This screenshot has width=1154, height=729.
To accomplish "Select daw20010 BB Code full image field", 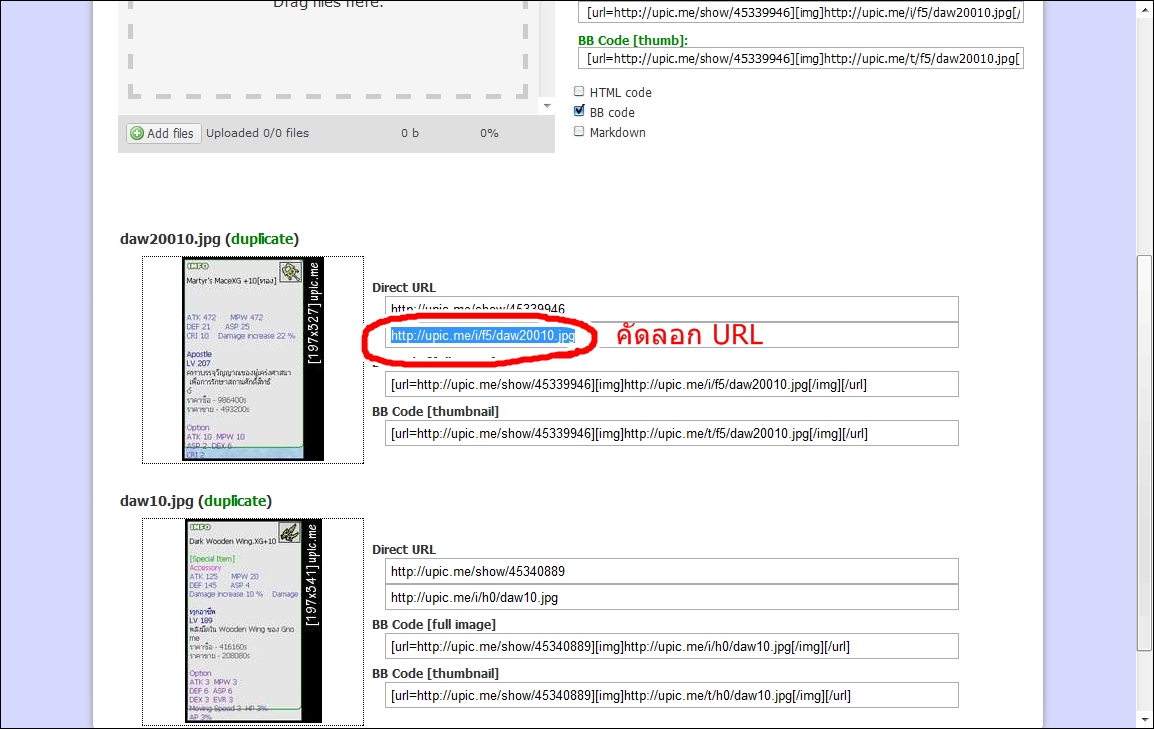I will click(671, 384).
